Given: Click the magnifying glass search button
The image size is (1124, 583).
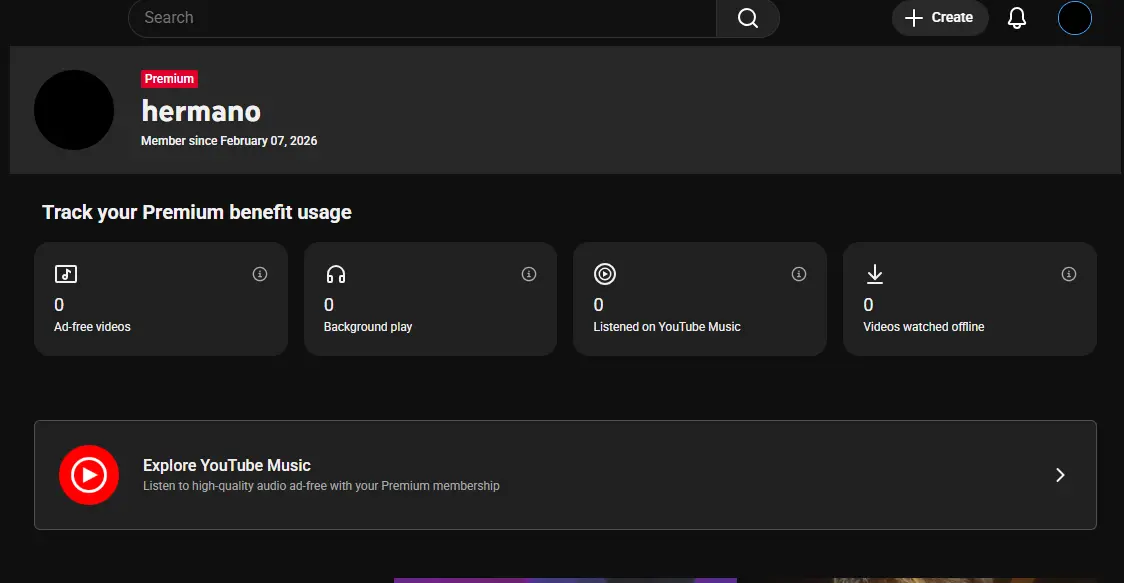Looking at the screenshot, I should click(x=748, y=18).
